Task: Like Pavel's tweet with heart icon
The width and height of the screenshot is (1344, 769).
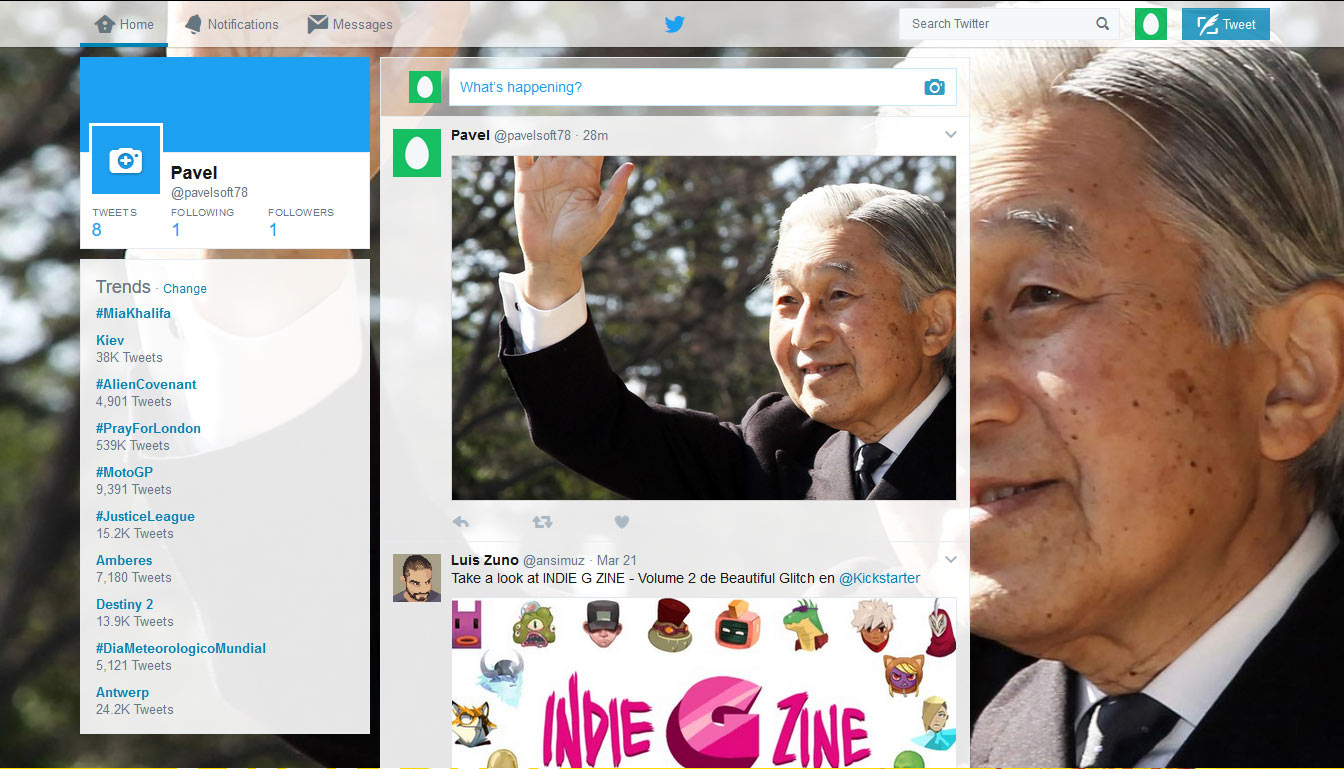Action: (621, 522)
